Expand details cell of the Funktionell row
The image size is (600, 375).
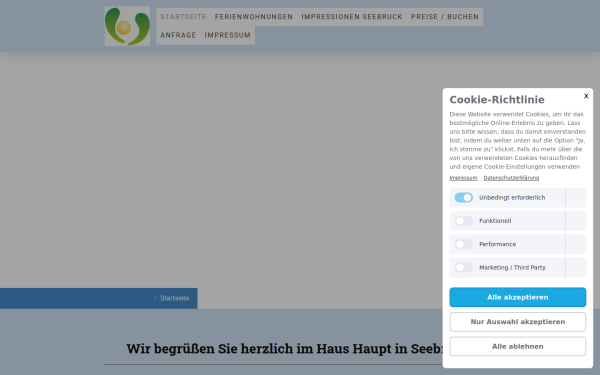576,221
